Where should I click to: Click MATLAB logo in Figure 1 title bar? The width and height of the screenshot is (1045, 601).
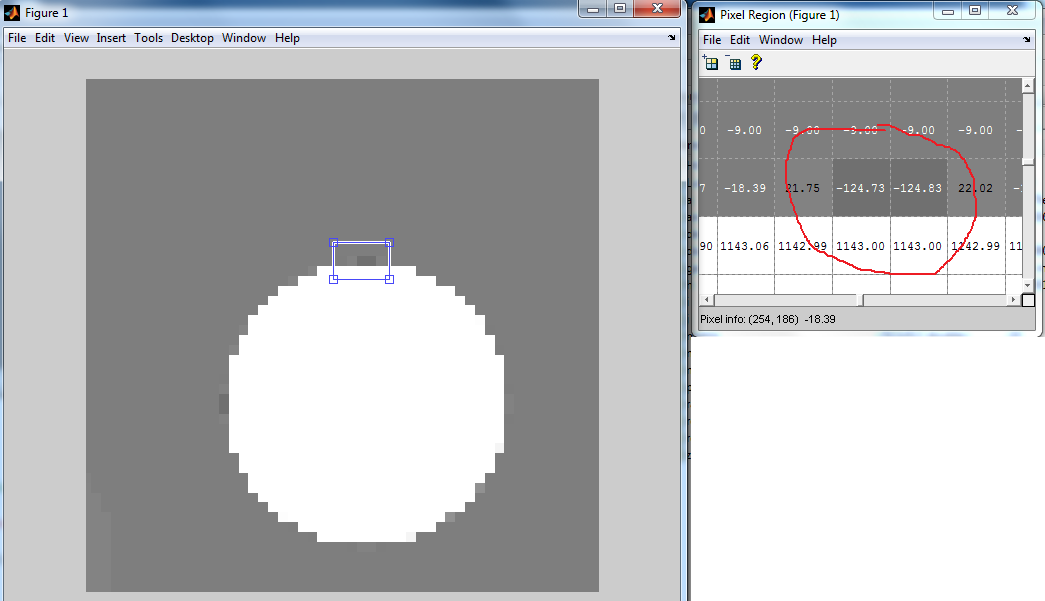coord(13,13)
